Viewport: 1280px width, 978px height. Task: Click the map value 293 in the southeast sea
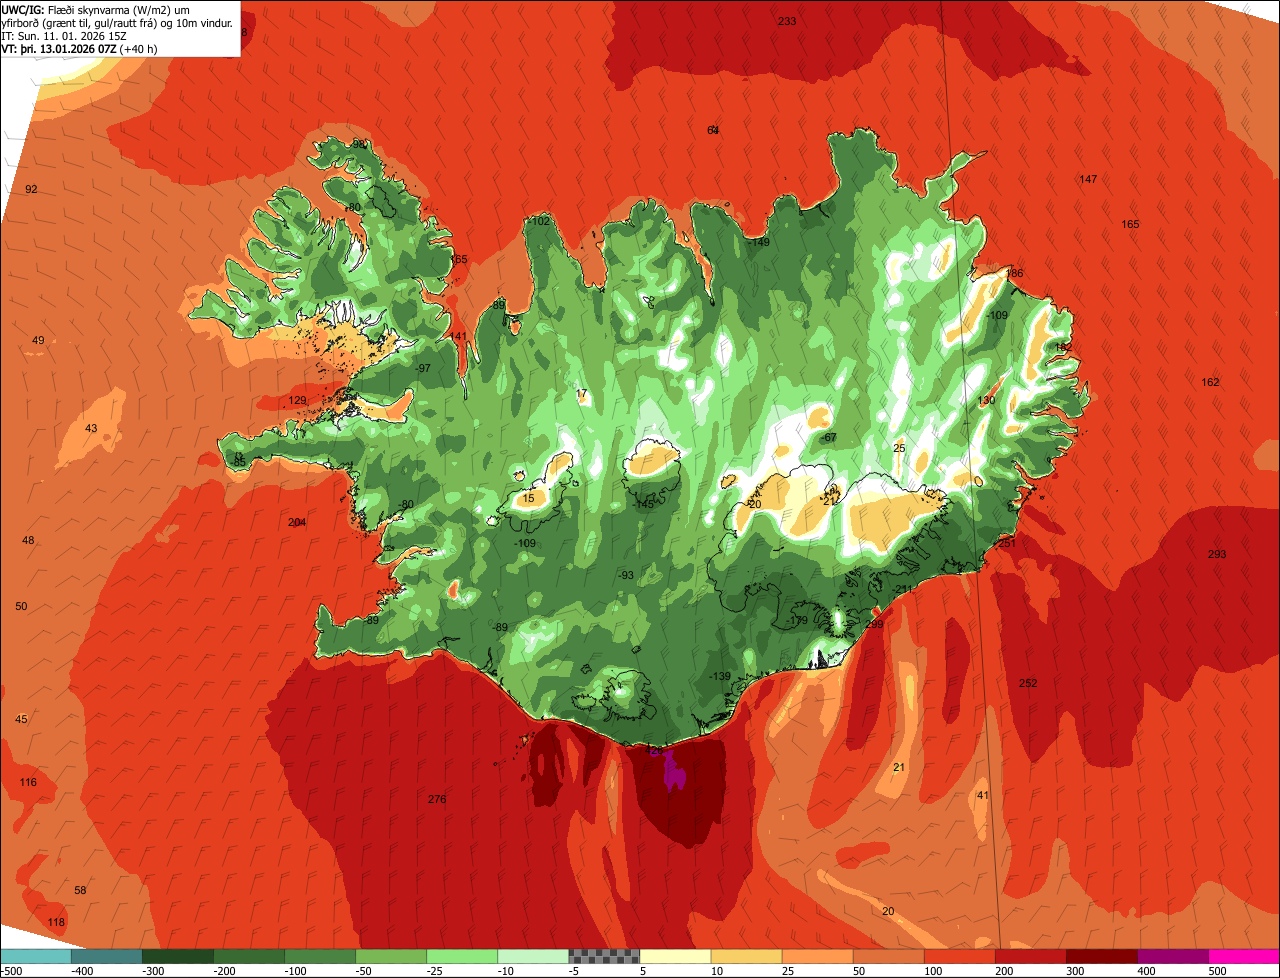point(1216,554)
